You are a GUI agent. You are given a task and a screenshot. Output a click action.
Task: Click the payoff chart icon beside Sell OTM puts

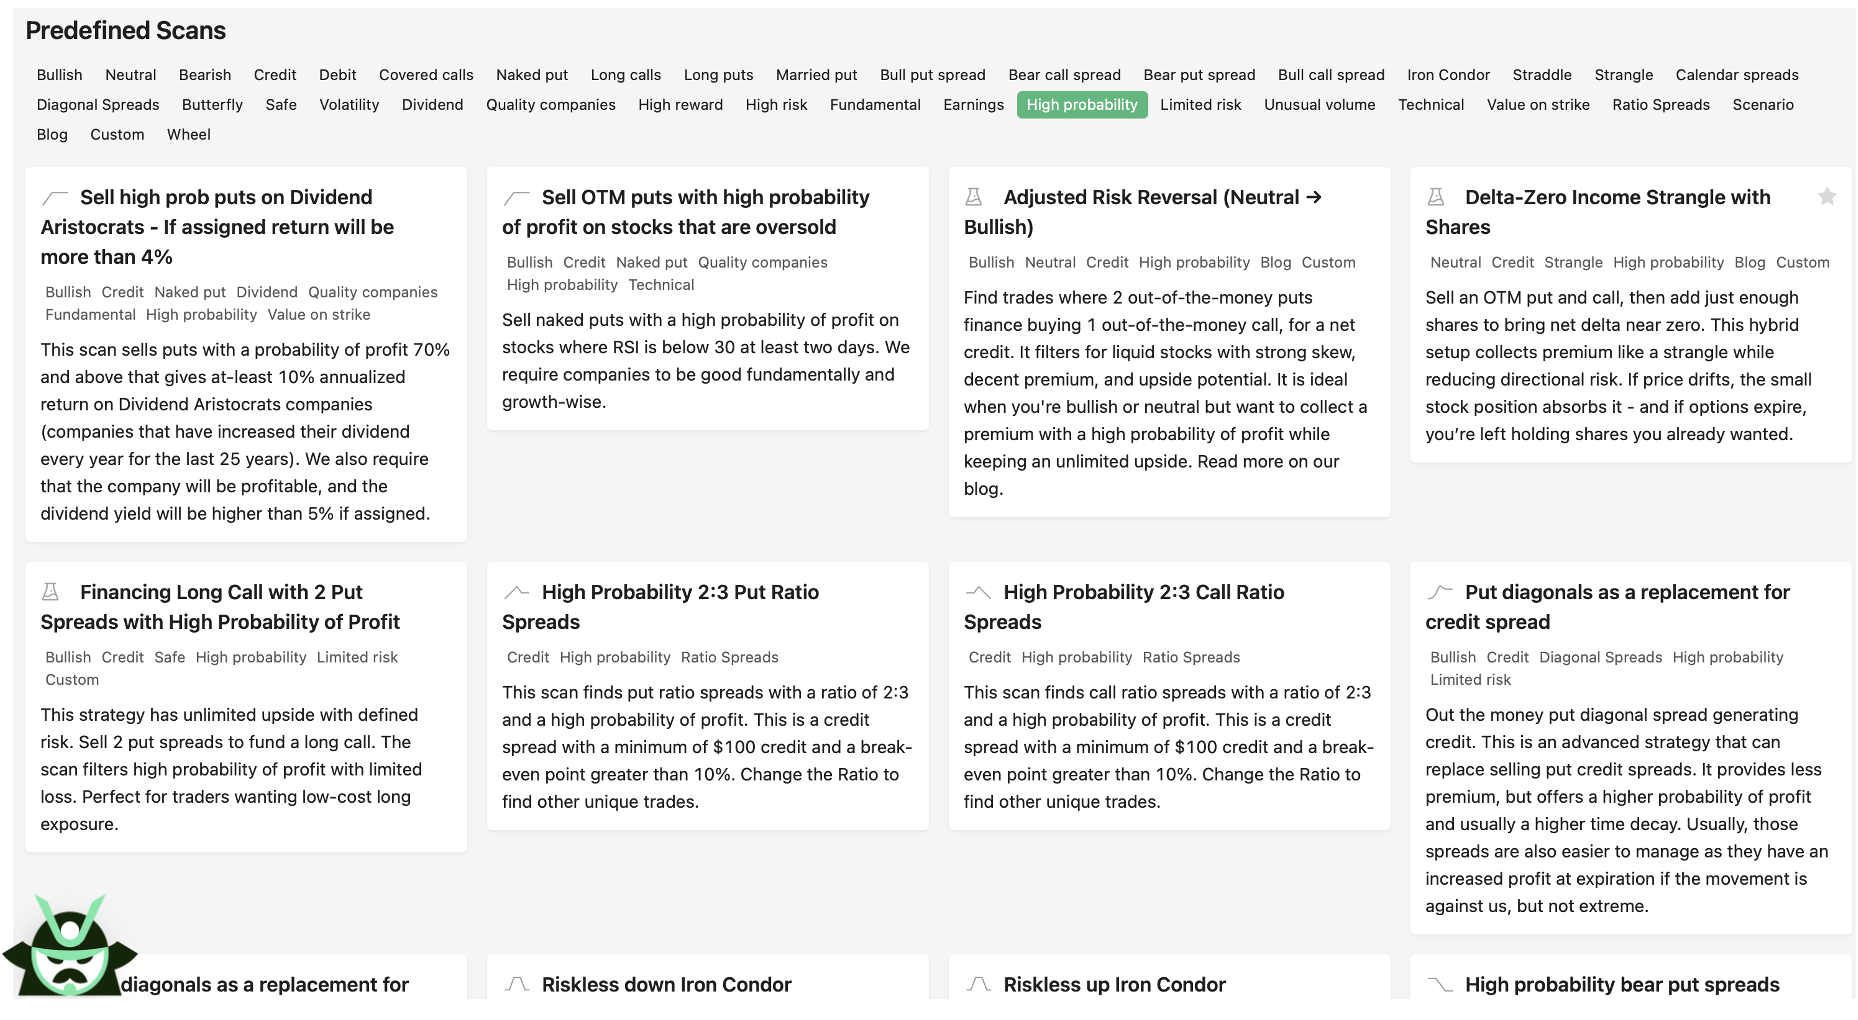(516, 197)
